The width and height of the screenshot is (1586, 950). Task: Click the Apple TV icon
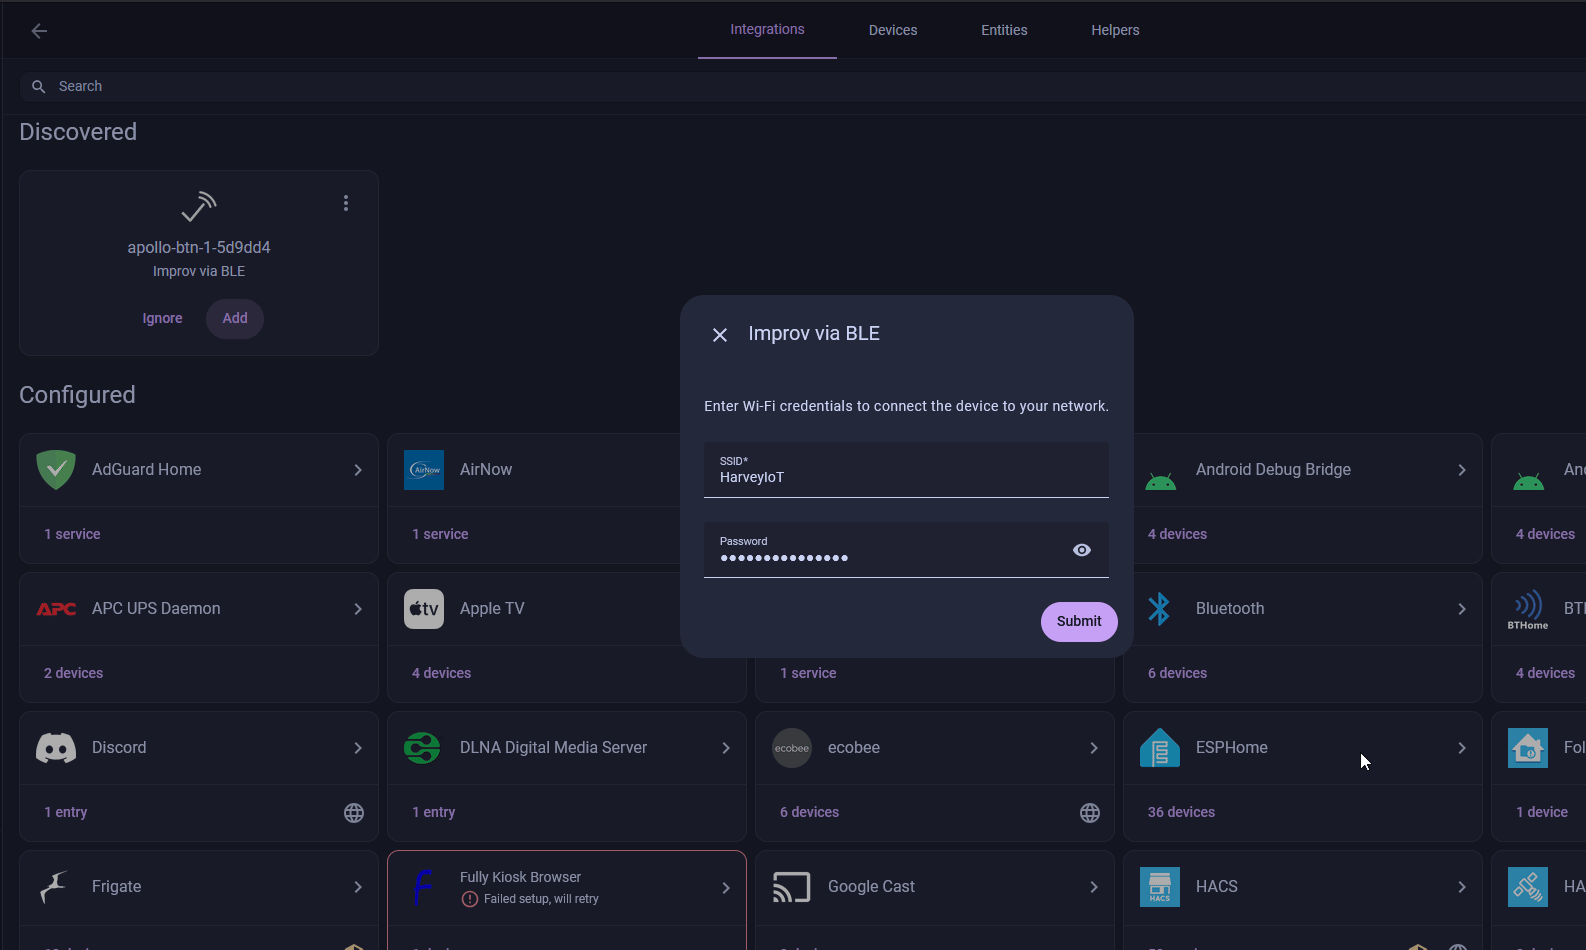pos(424,609)
